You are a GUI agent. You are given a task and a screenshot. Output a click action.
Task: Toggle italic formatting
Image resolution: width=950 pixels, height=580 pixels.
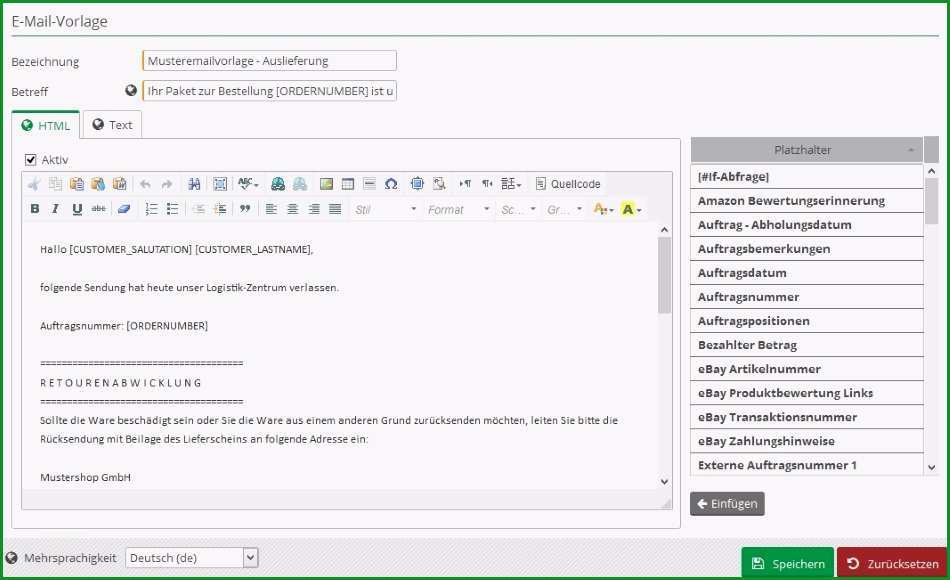56,209
